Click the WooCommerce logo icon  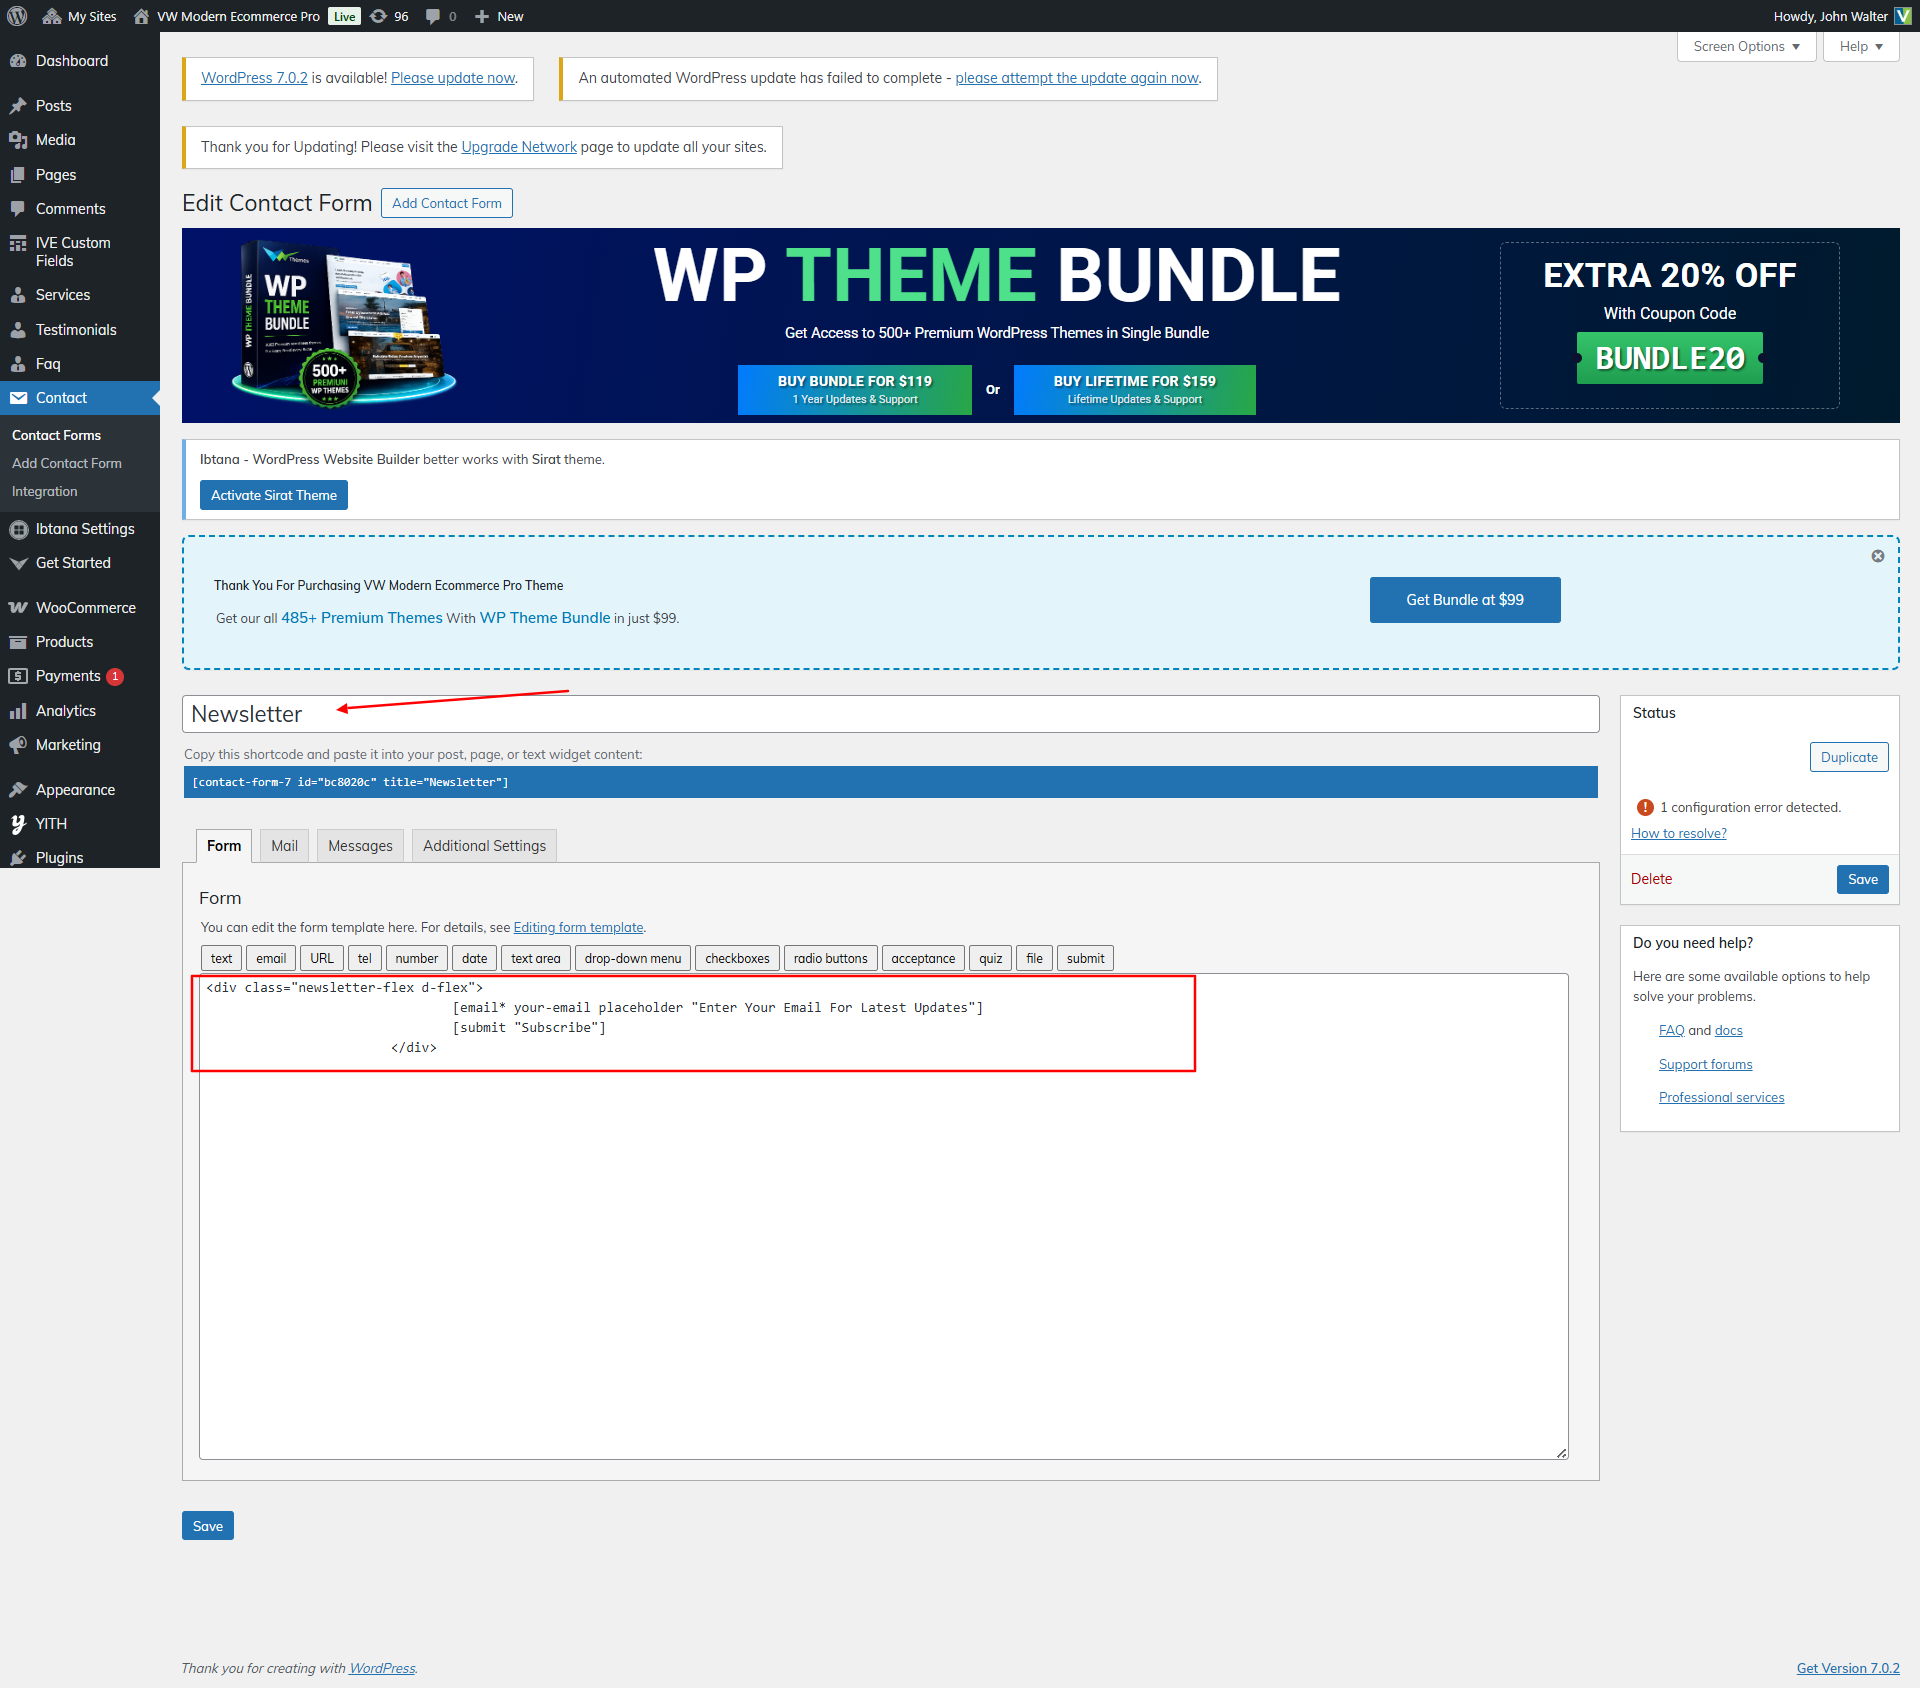[x=18, y=608]
